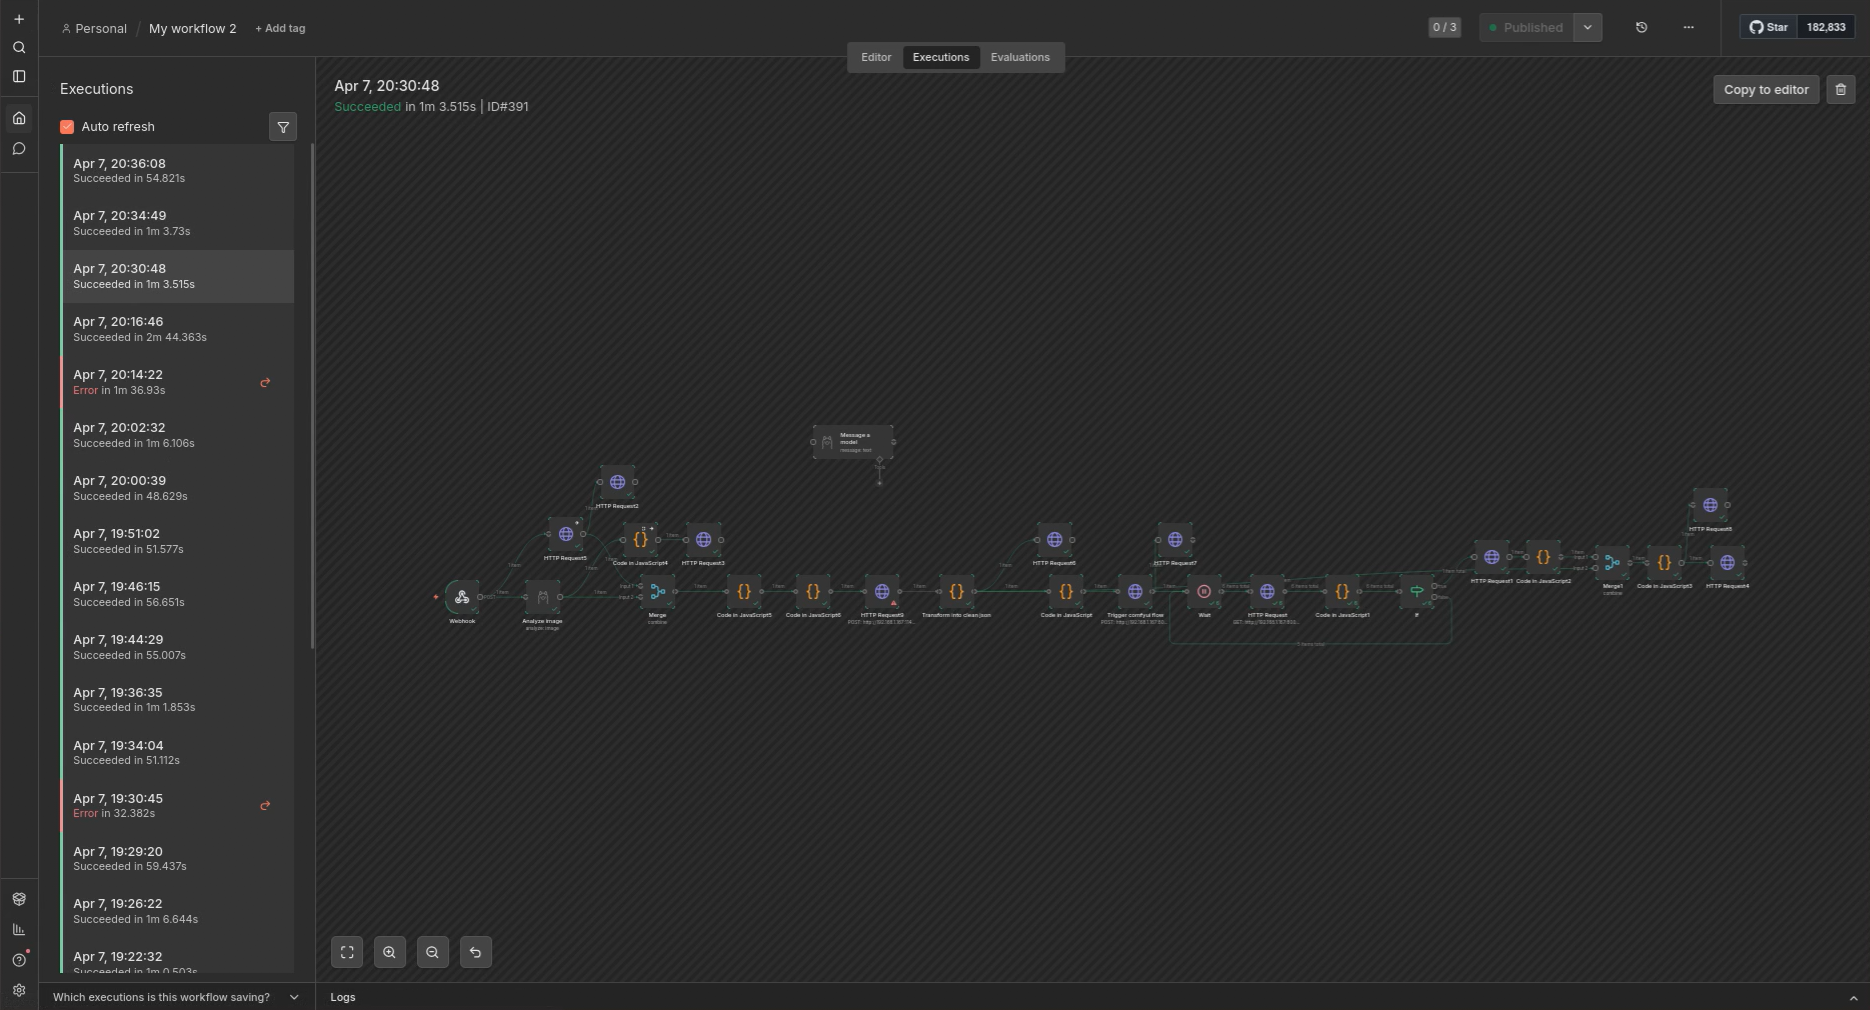Screen dimensions: 1870x1010
Task: Switch to the Evaluations tab
Action: [x=1020, y=58]
